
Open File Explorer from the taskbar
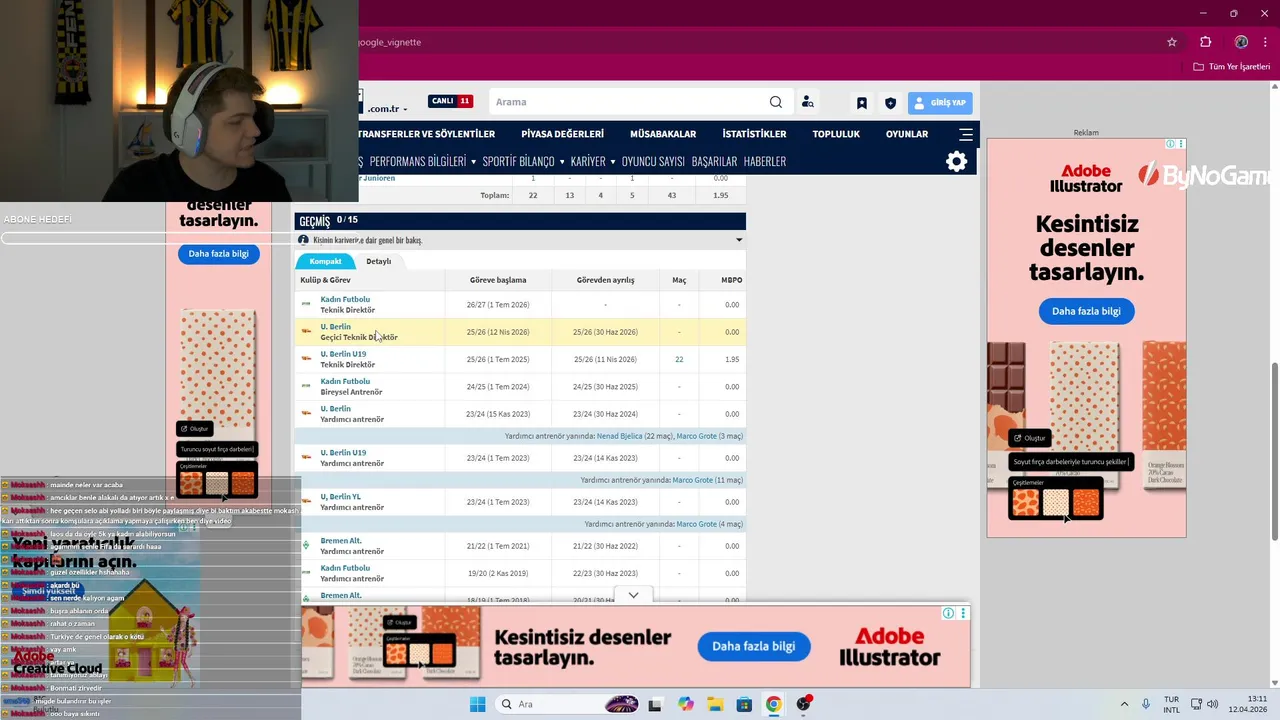point(715,704)
